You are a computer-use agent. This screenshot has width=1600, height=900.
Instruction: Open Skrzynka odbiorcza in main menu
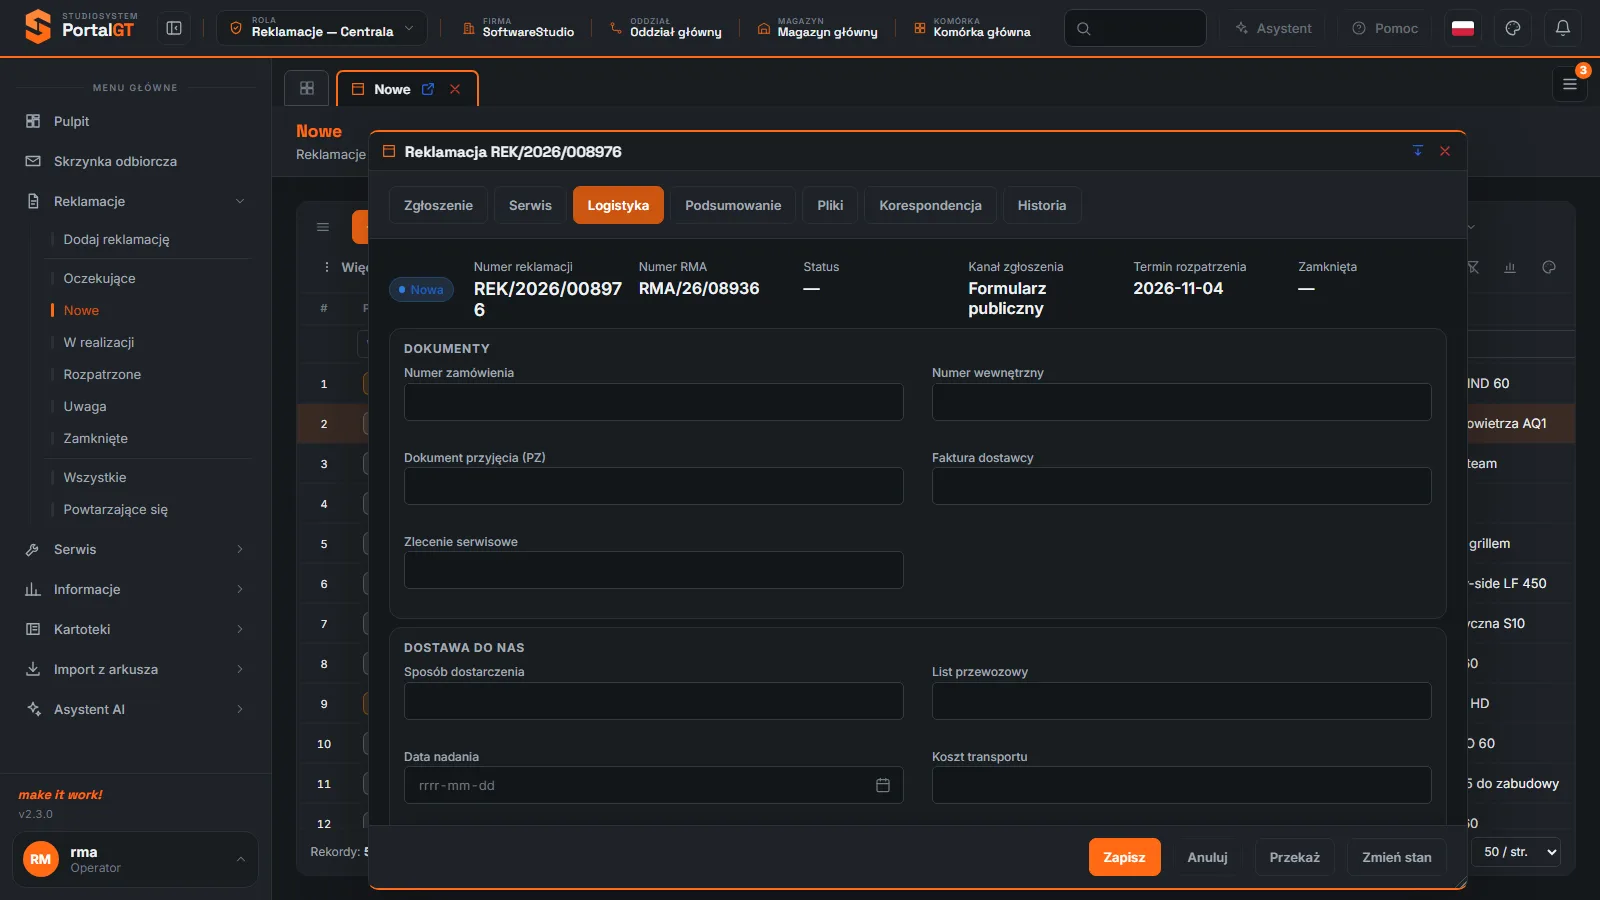tap(135, 161)
